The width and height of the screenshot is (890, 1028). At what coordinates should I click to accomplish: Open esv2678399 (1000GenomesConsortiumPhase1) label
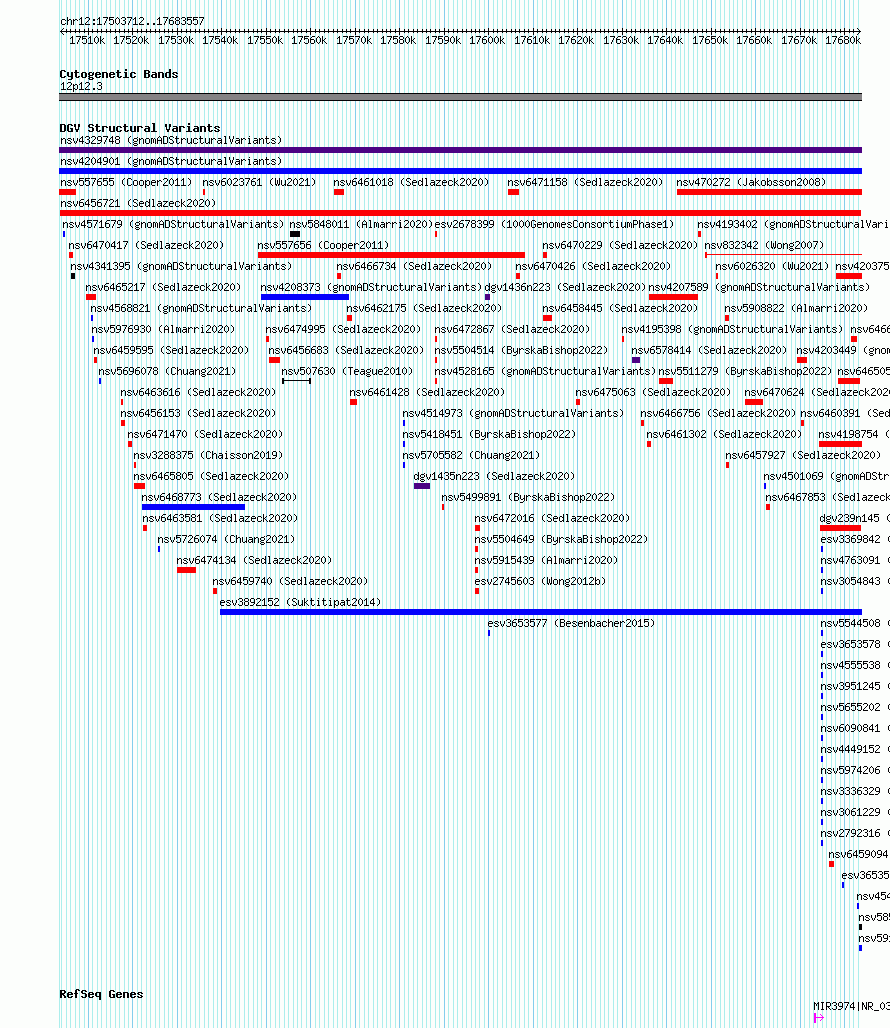pos(554,224)
